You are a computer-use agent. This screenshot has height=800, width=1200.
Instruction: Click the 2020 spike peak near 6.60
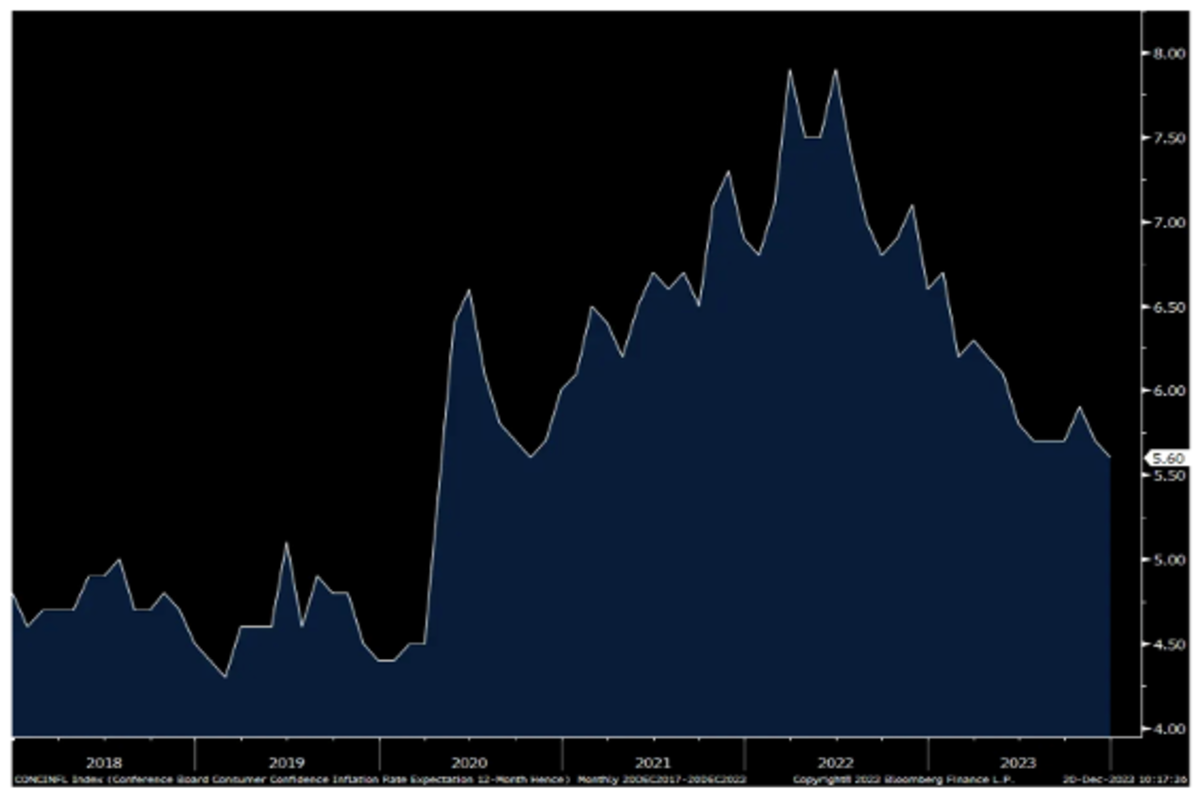[469, 291]
